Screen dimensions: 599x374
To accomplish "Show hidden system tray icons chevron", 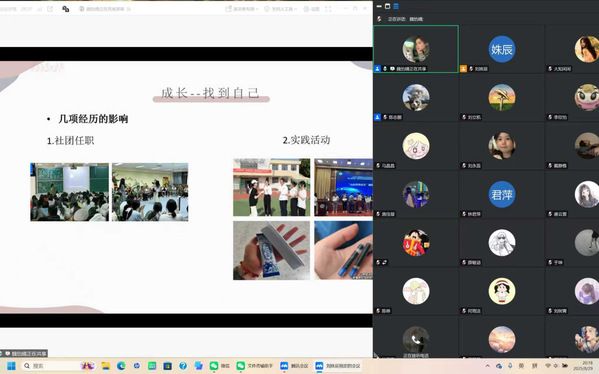I will pos(488,366).
